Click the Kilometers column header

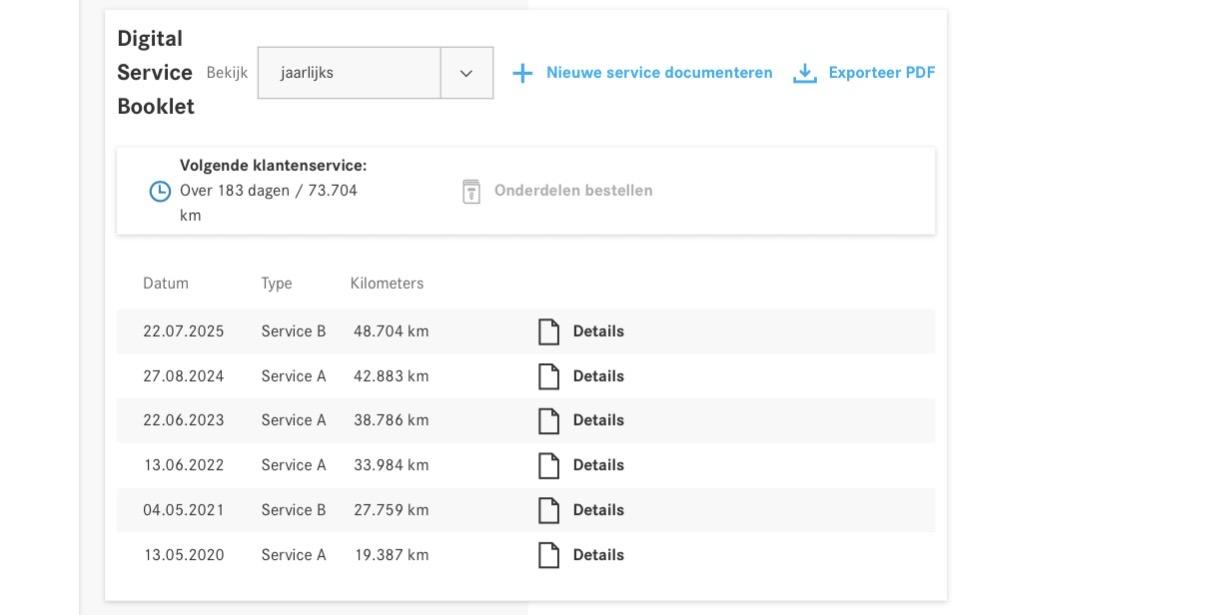pos(387,284)
